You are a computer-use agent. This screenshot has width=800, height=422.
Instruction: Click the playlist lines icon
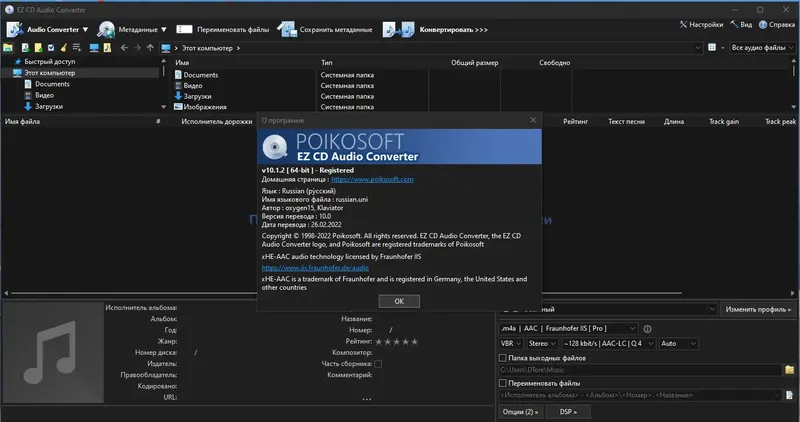click(77, 48)
